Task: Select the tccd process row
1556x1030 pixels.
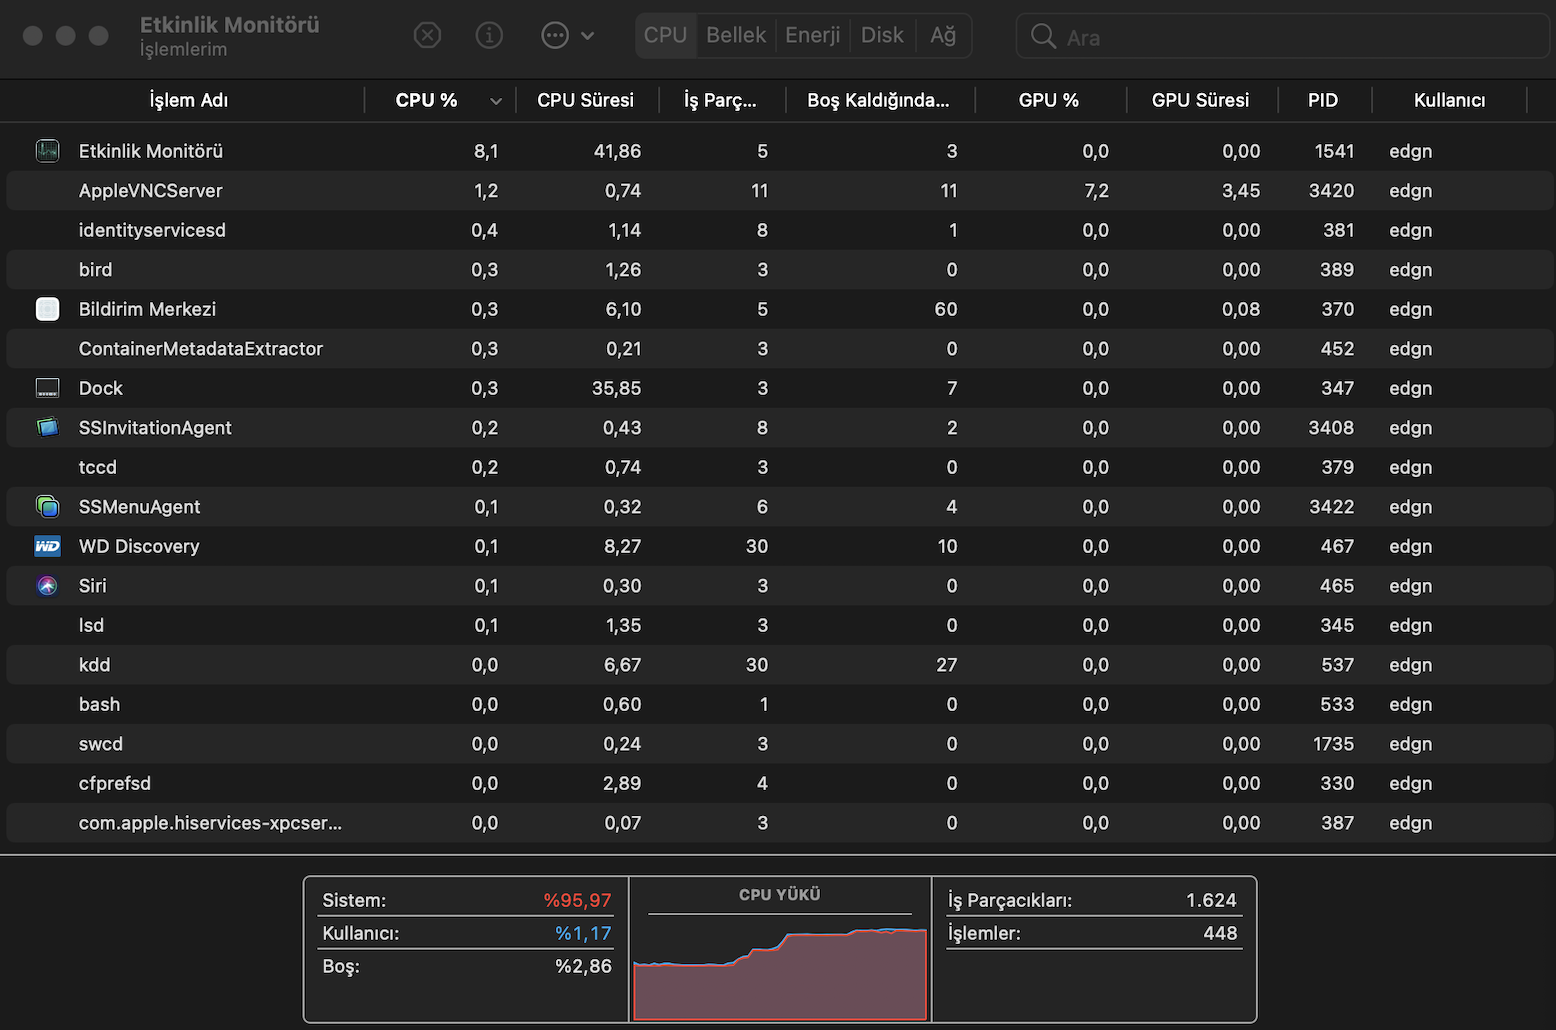Action: 778,467
